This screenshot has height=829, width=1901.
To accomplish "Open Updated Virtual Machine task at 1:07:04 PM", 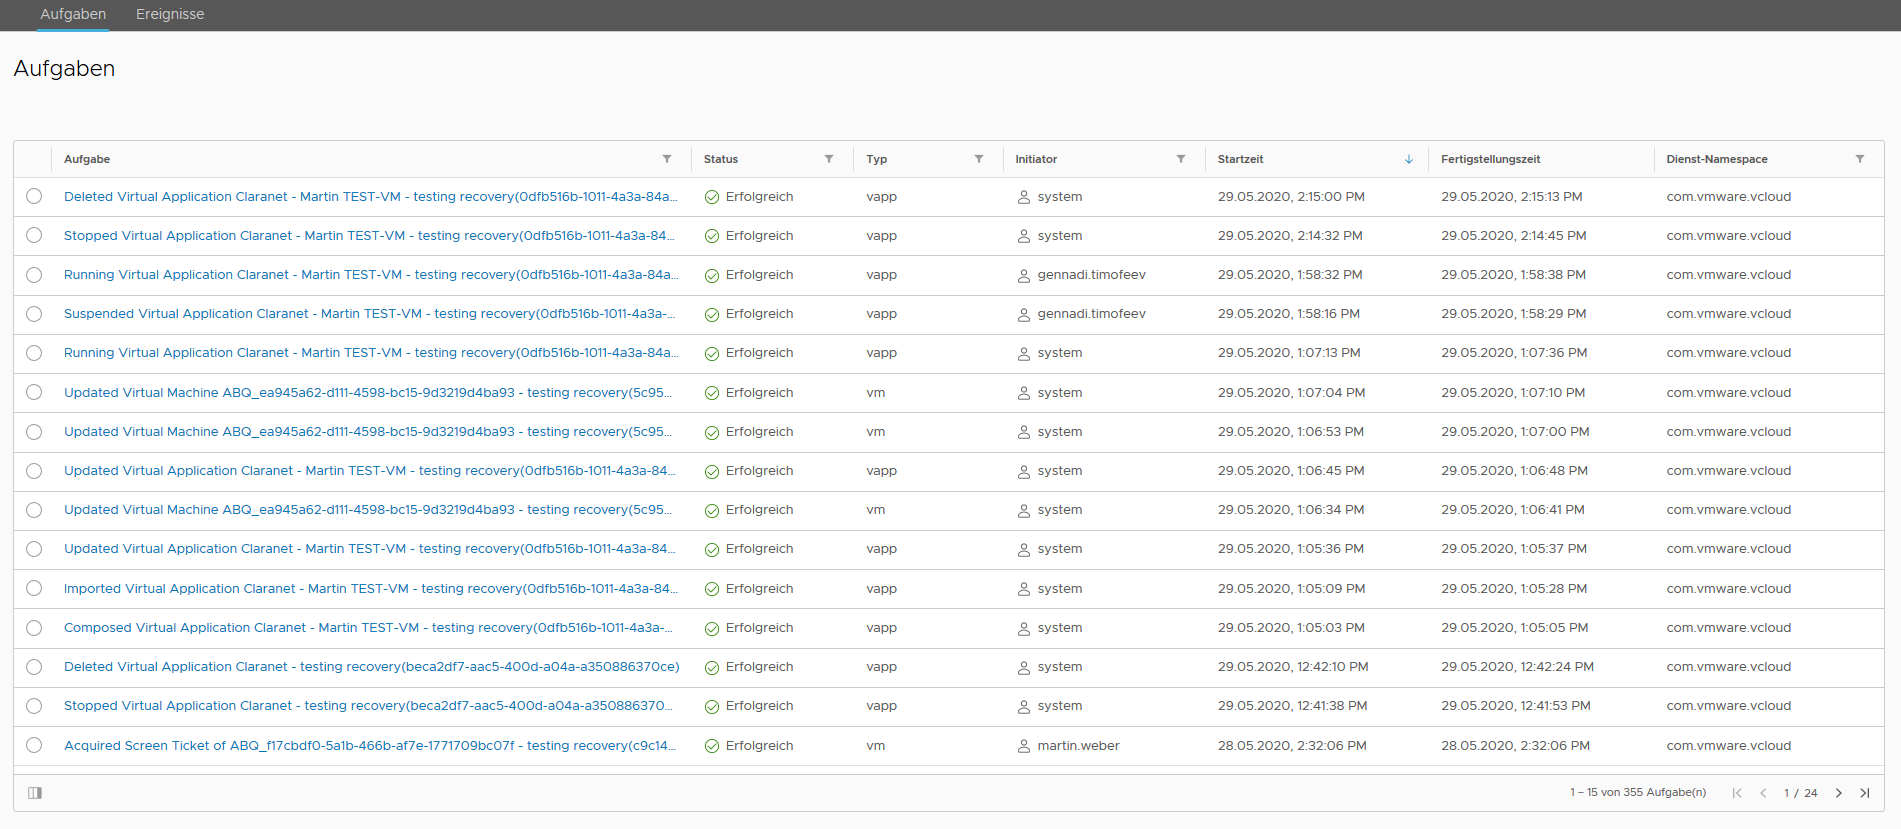I will coord(368,393).
